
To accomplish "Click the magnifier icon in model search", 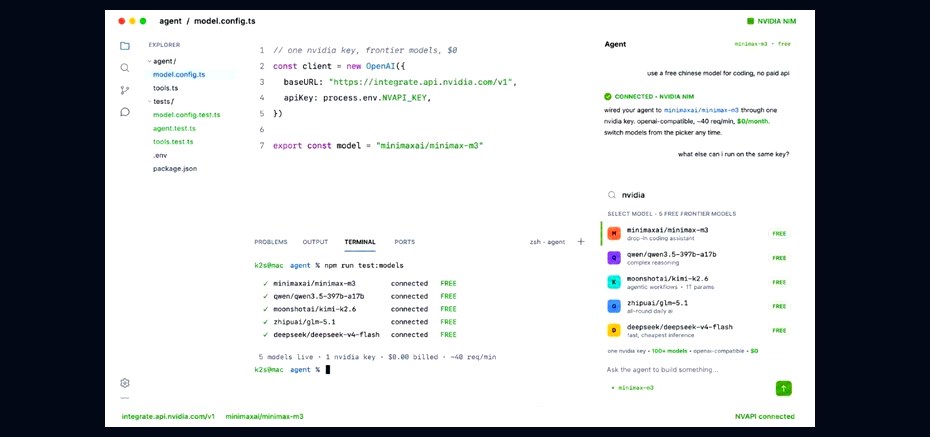I will coord(611,195).
